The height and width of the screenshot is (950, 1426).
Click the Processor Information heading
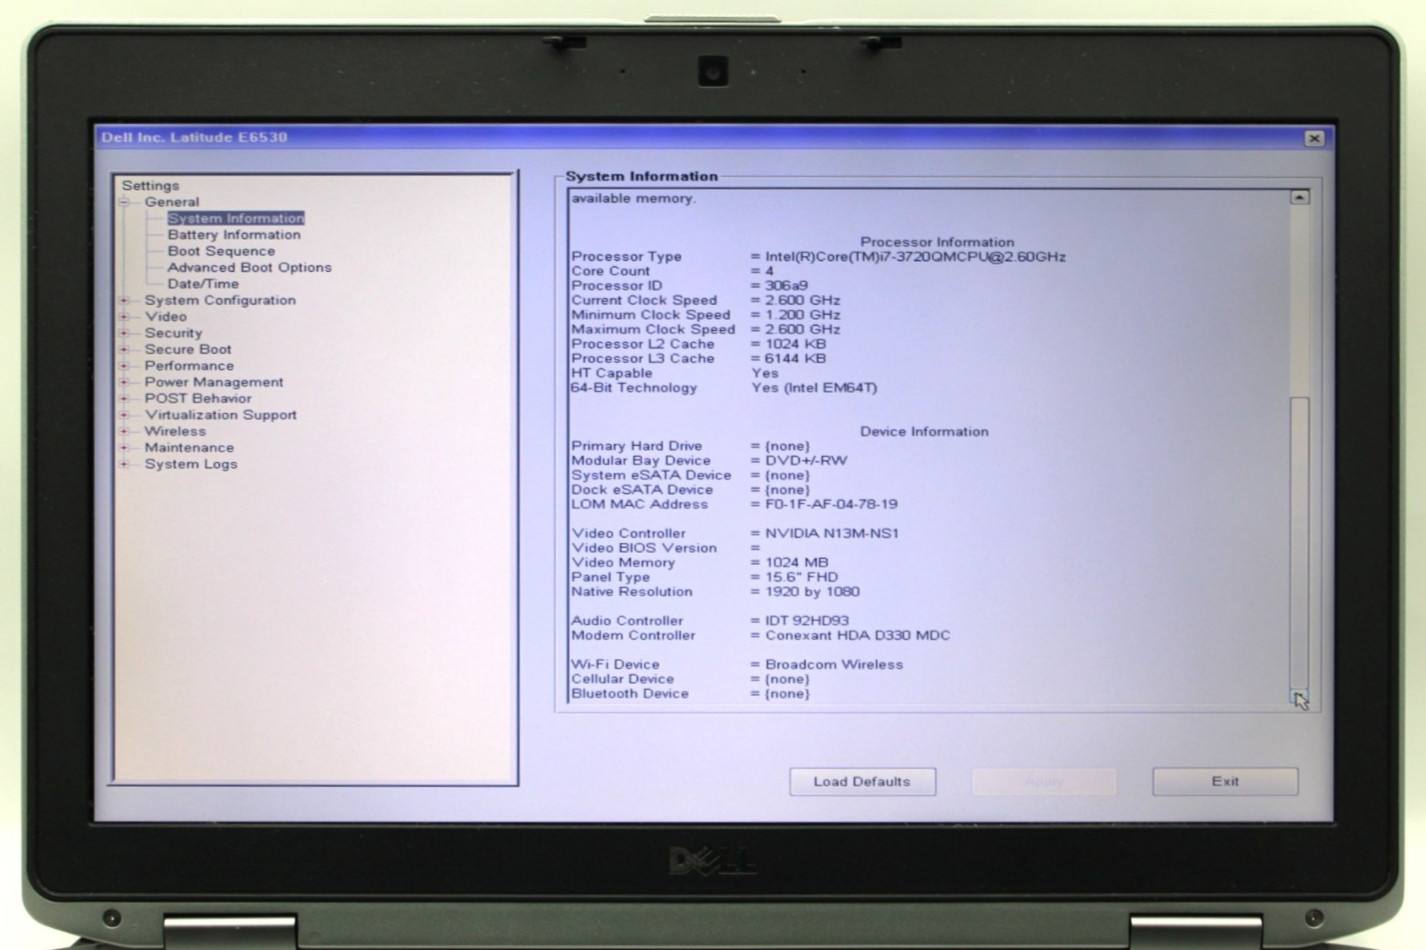tap(937, 242)
